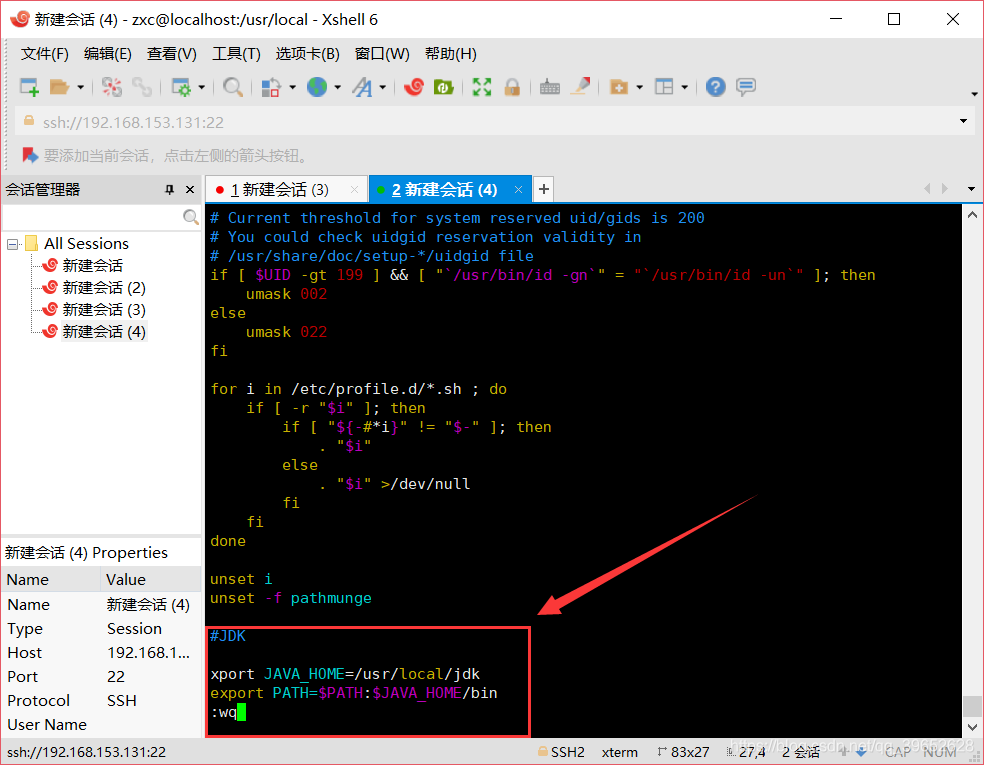The image size is (984, 765).
Task: Select the 新建会话 (2) session
Action: coord(104,287)
